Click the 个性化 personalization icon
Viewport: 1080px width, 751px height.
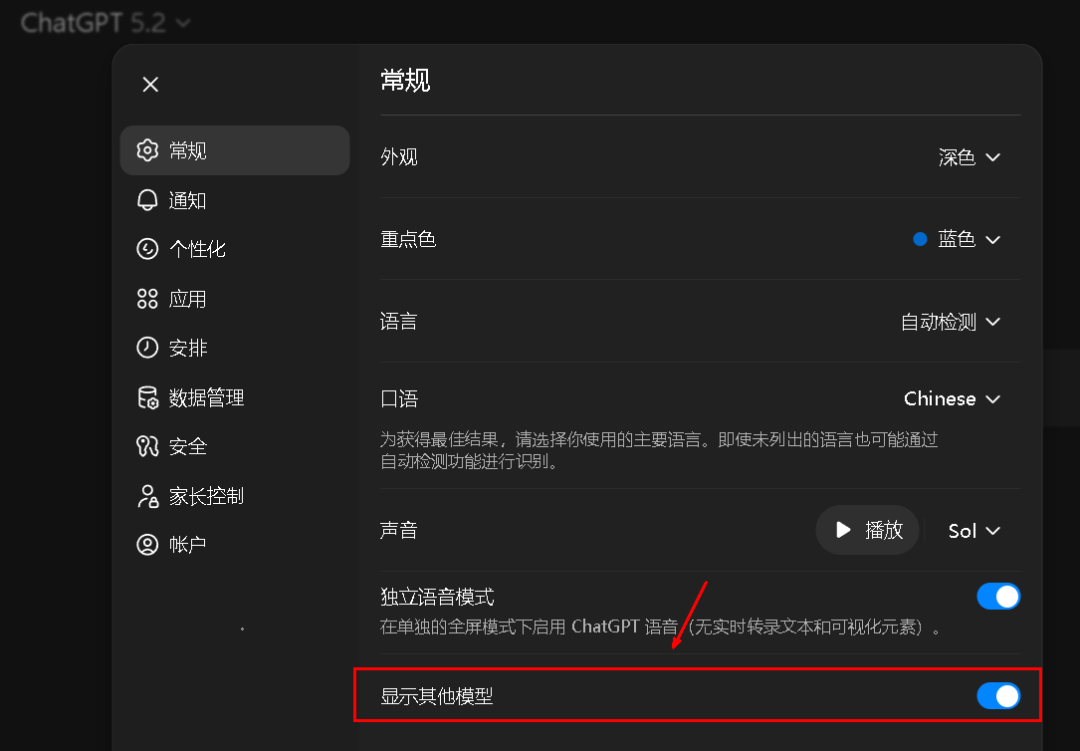(x=147, y=249)
